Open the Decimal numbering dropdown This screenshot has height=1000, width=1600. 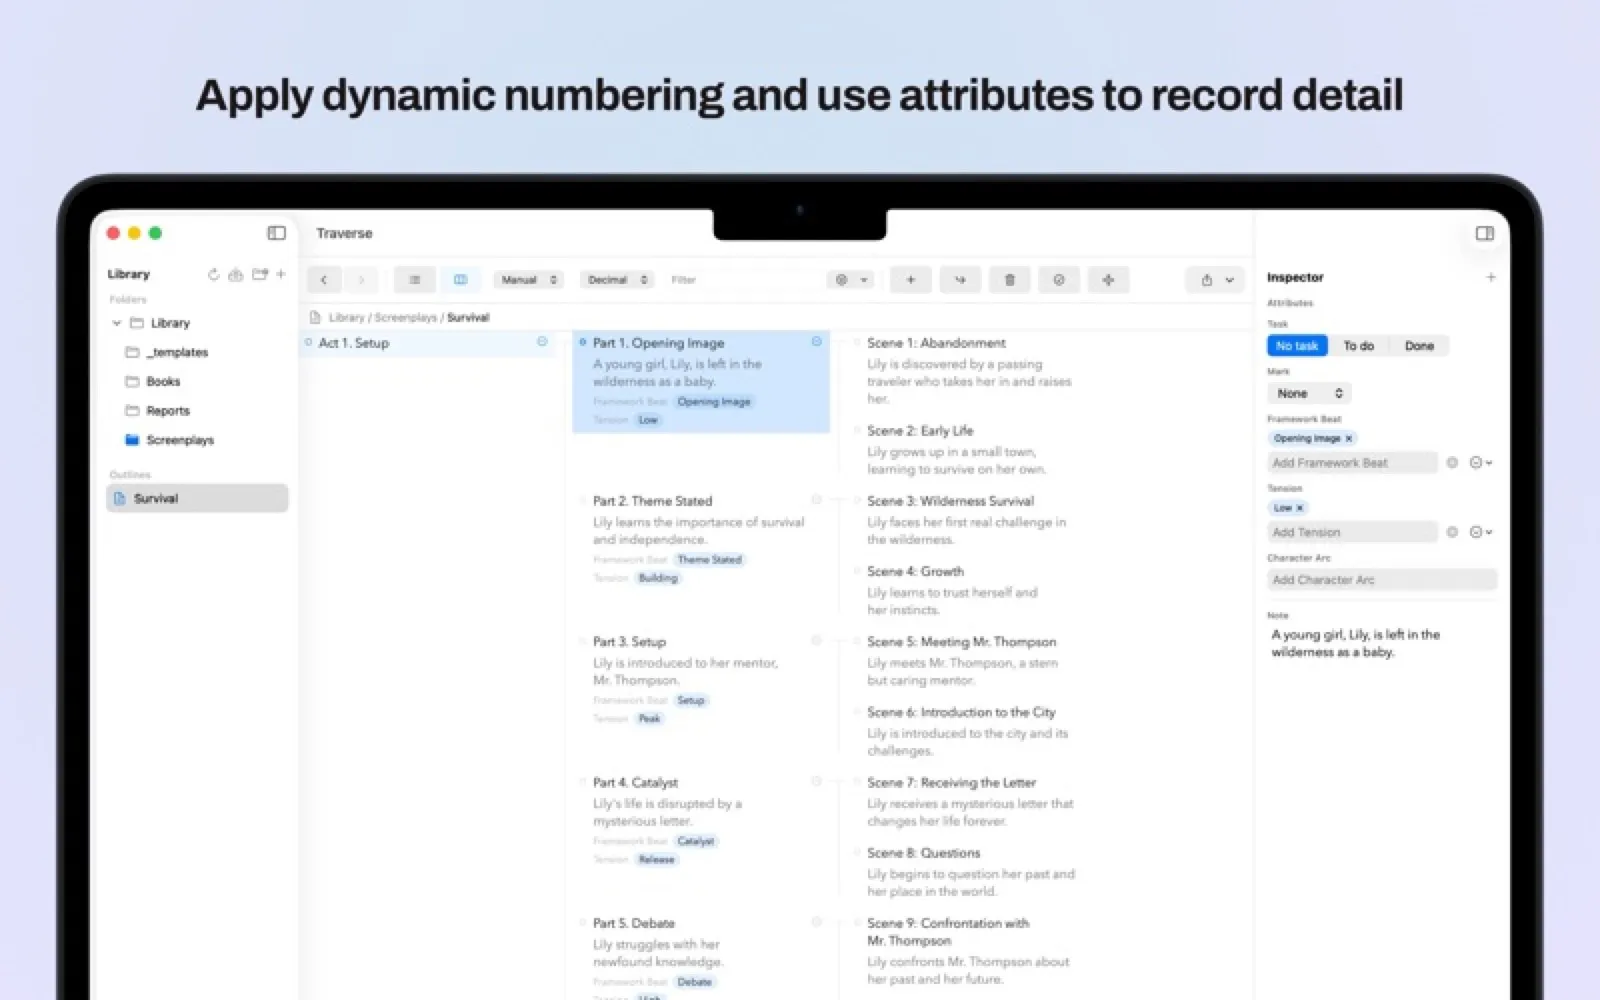click(x=617, y=280)
